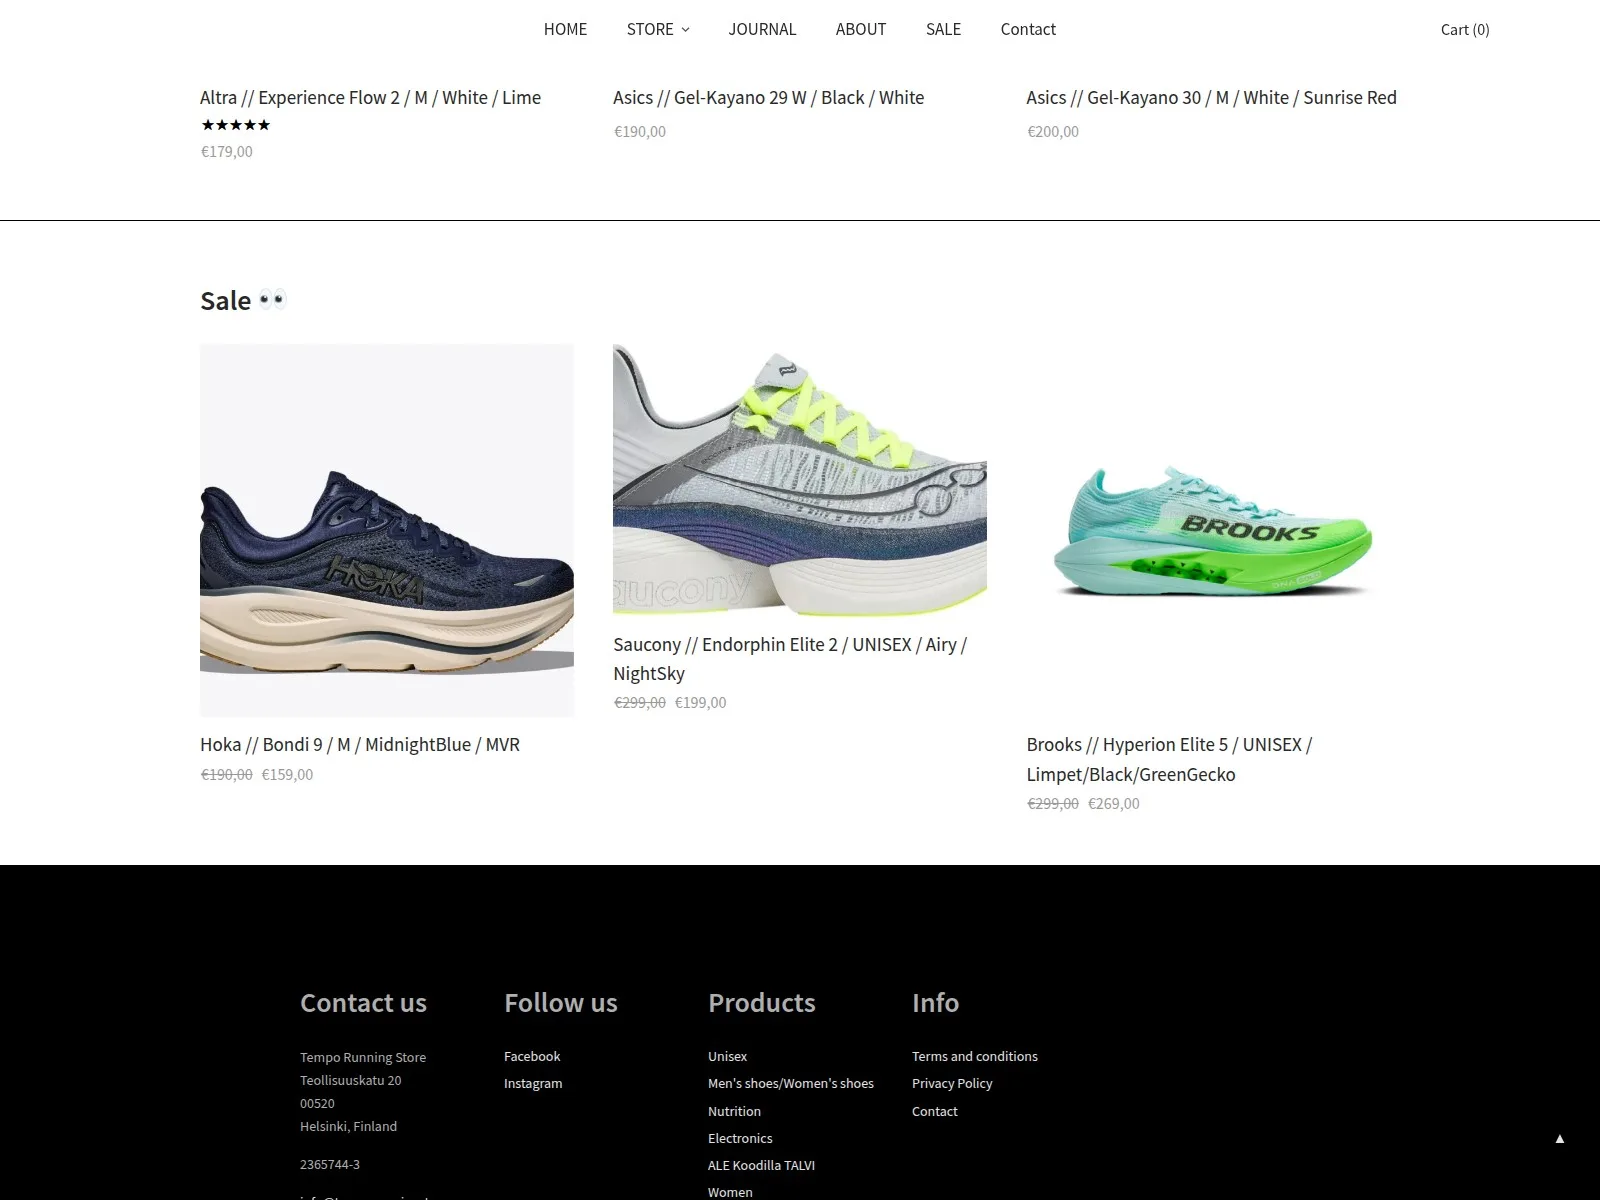The image size is (1600, 1200).
Task: Click the back-to-top arrow icon
Action: point(1559,1139)
